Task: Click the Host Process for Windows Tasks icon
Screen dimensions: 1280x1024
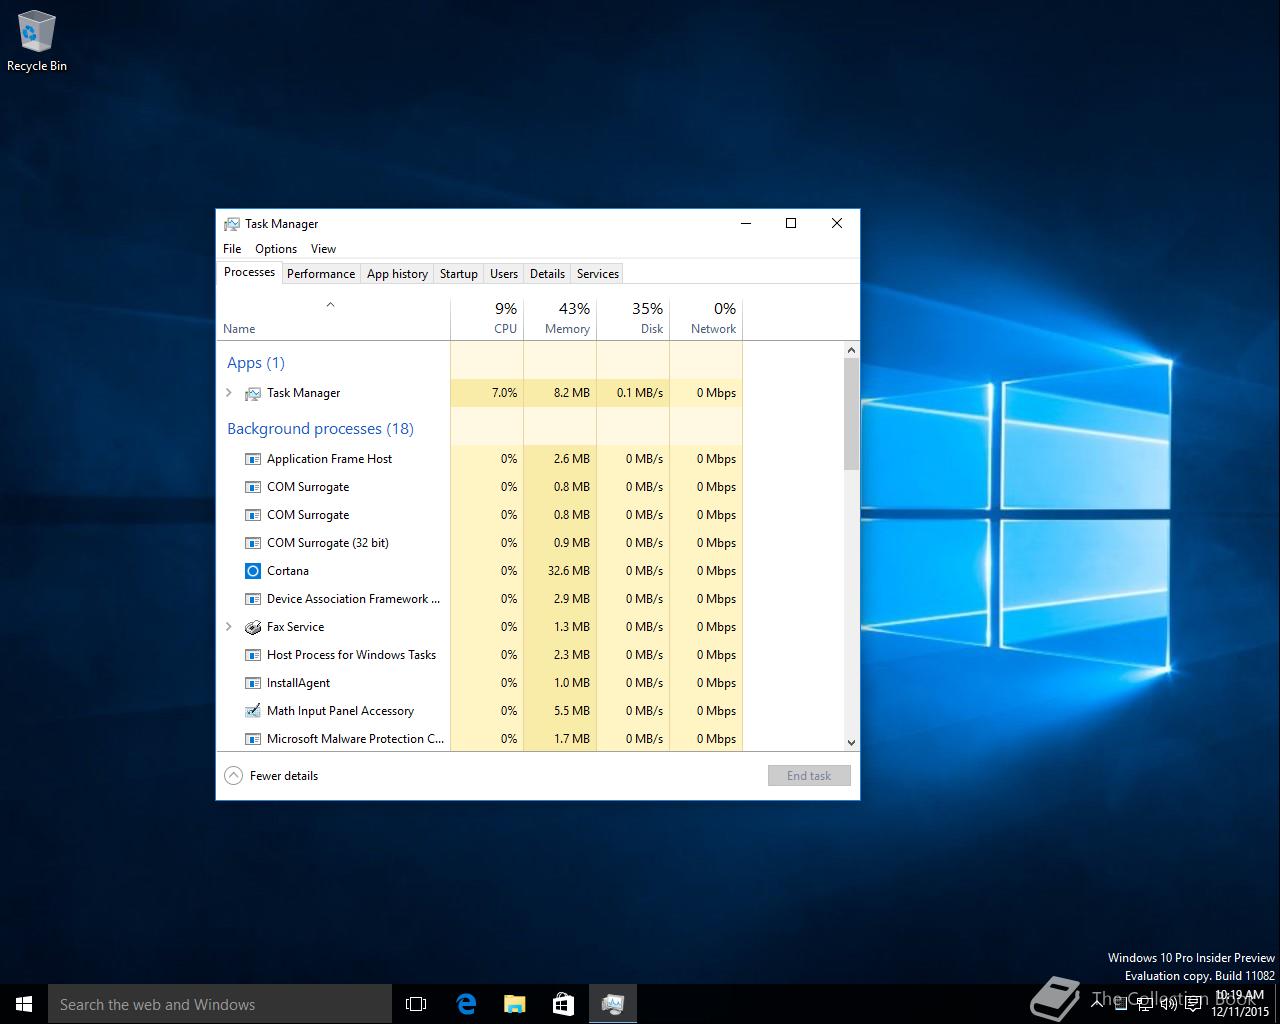Action: [x=253, y=655]
